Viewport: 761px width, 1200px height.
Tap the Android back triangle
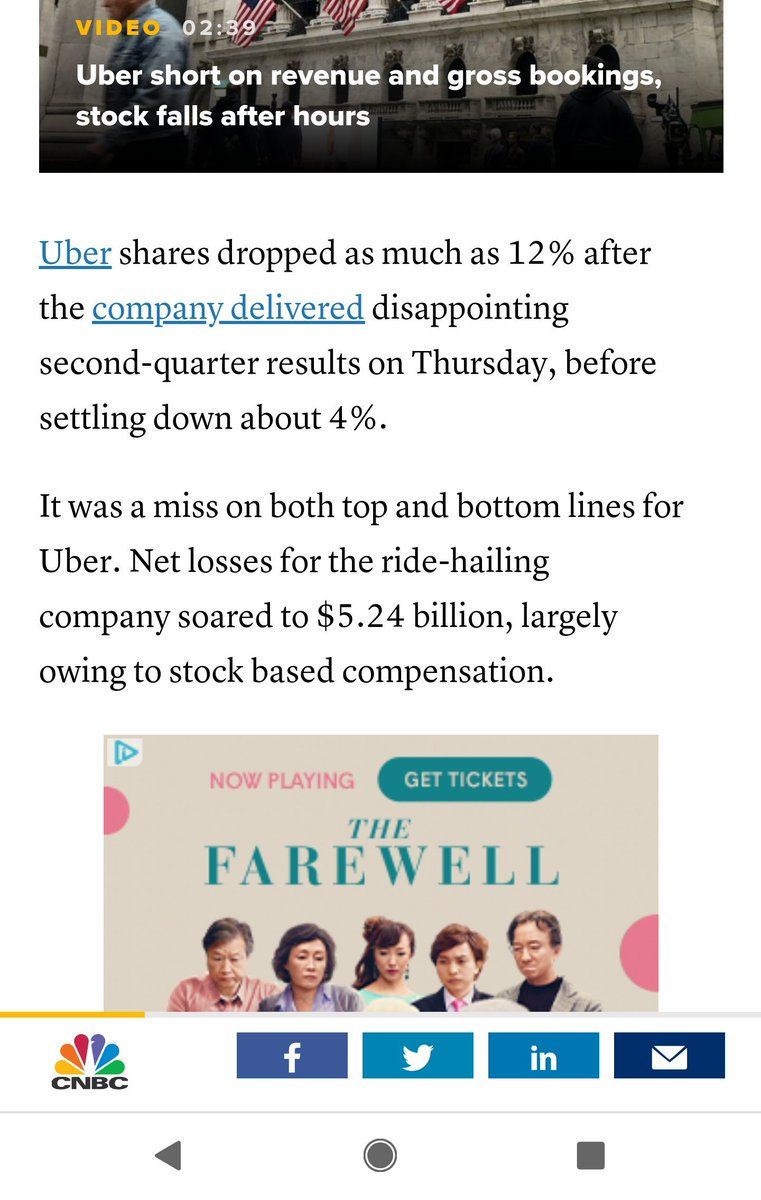tap(169, 1156)
